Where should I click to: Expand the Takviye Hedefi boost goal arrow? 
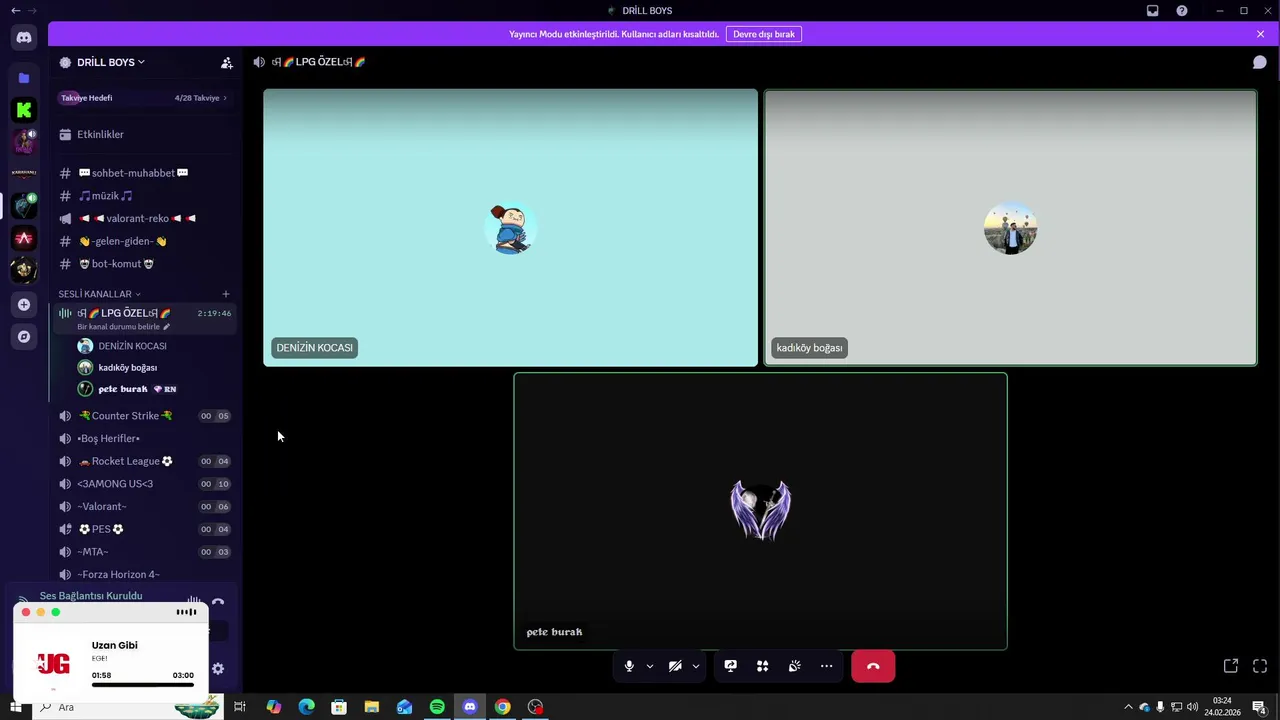(225, 98)
